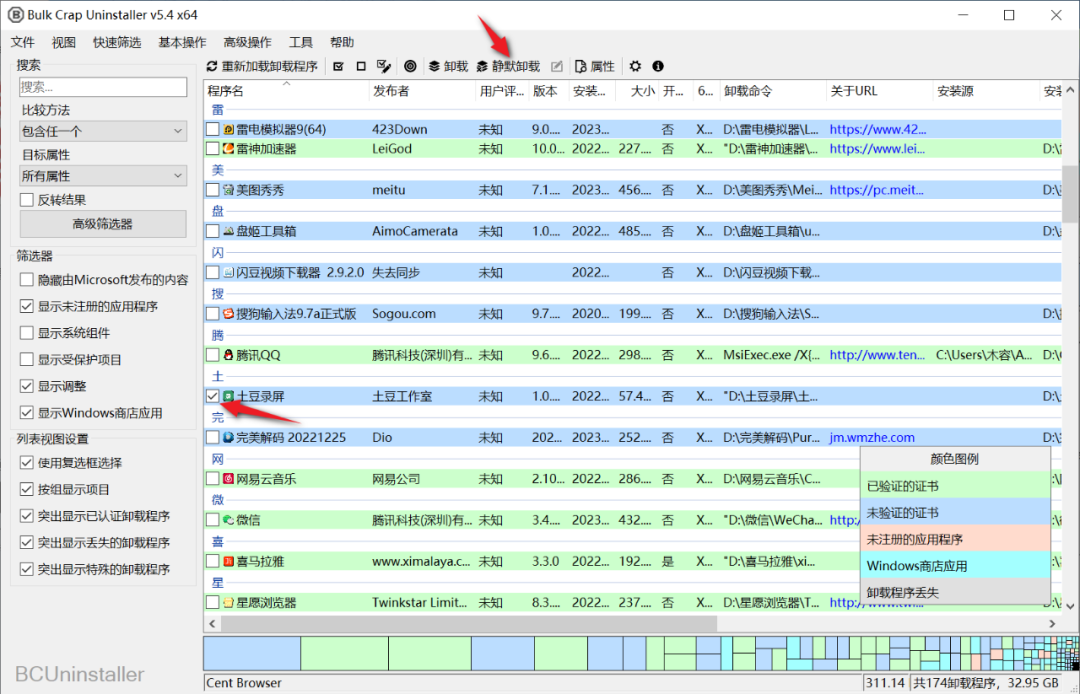Open the 快速筛选 menu

tap(117, 42)
